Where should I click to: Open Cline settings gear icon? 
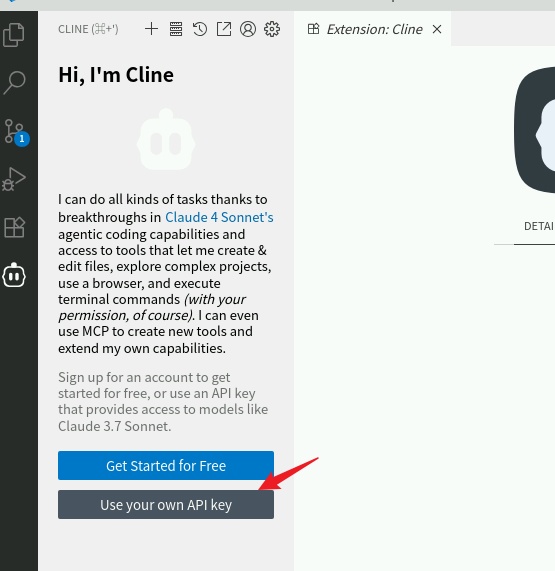click(x=272, y=29)
